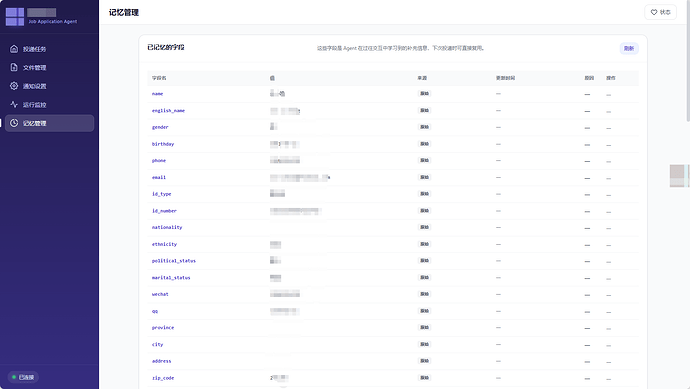Click the political_status field name
This screenshot has width=690, height=389.
click(x=174, y=261)
